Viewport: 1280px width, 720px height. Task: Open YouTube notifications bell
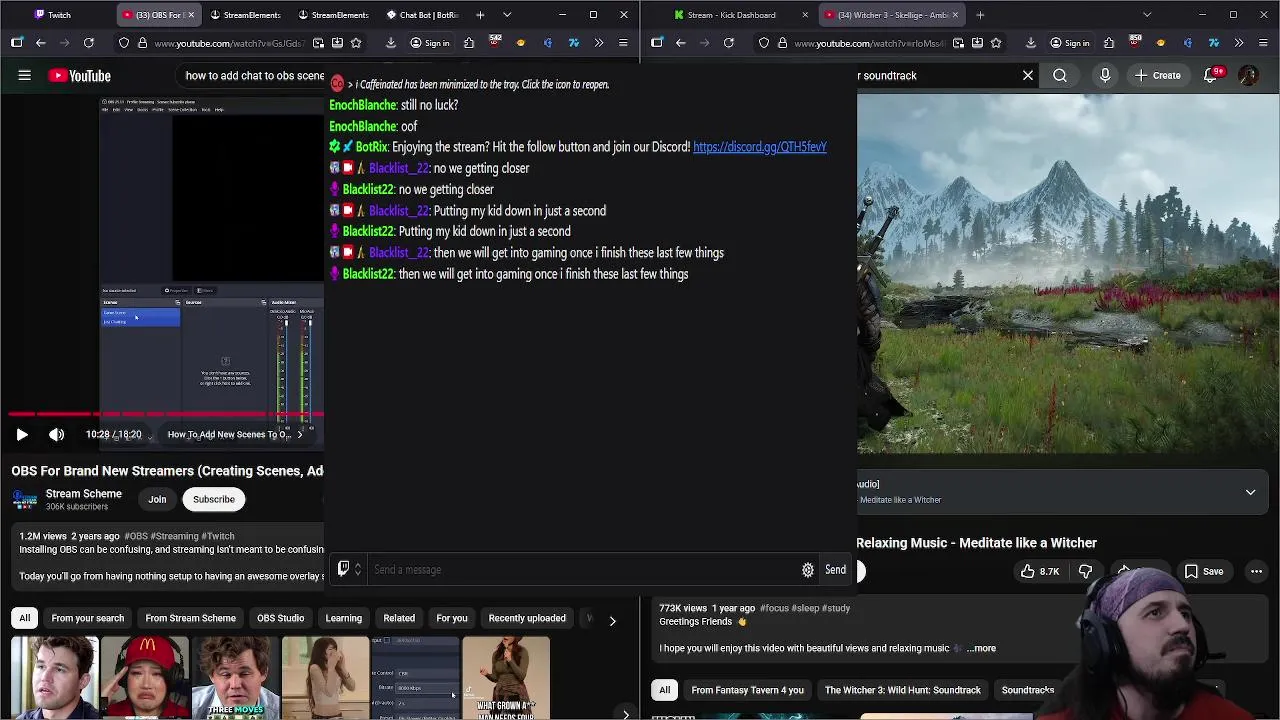coord(1212,75)
